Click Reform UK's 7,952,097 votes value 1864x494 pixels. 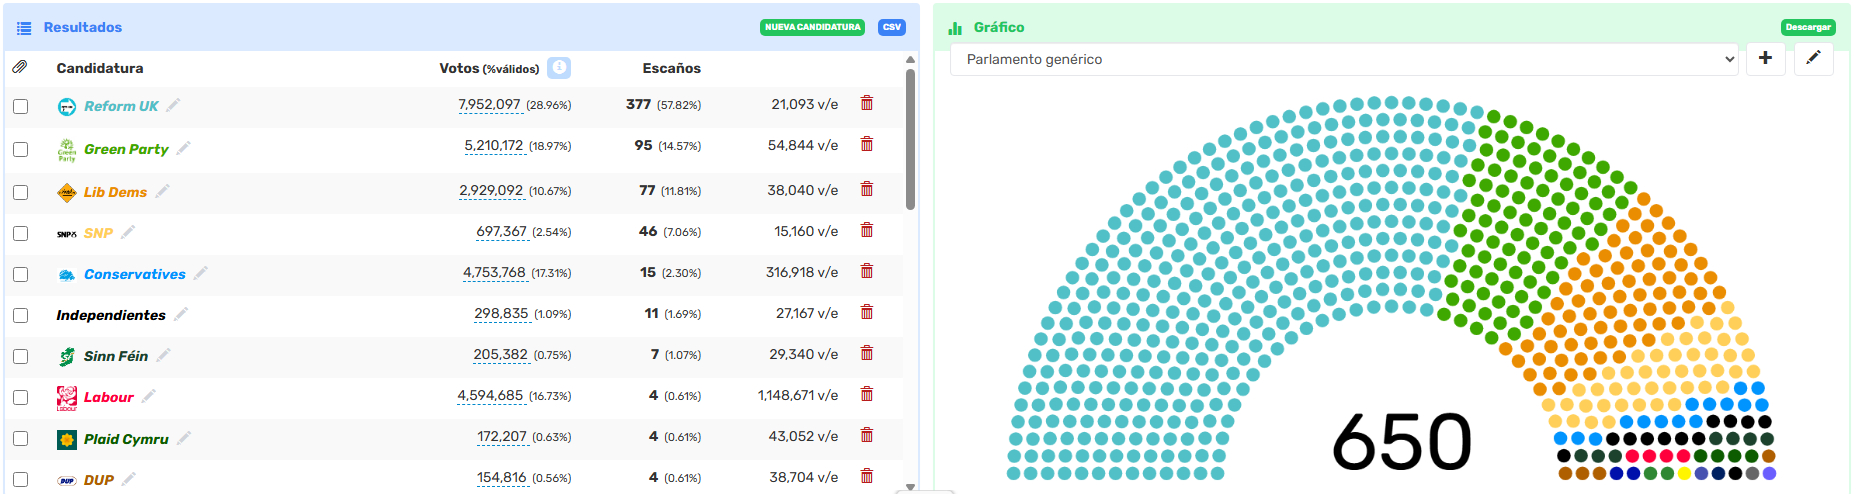pyautogui.click(x=489, y=105)
